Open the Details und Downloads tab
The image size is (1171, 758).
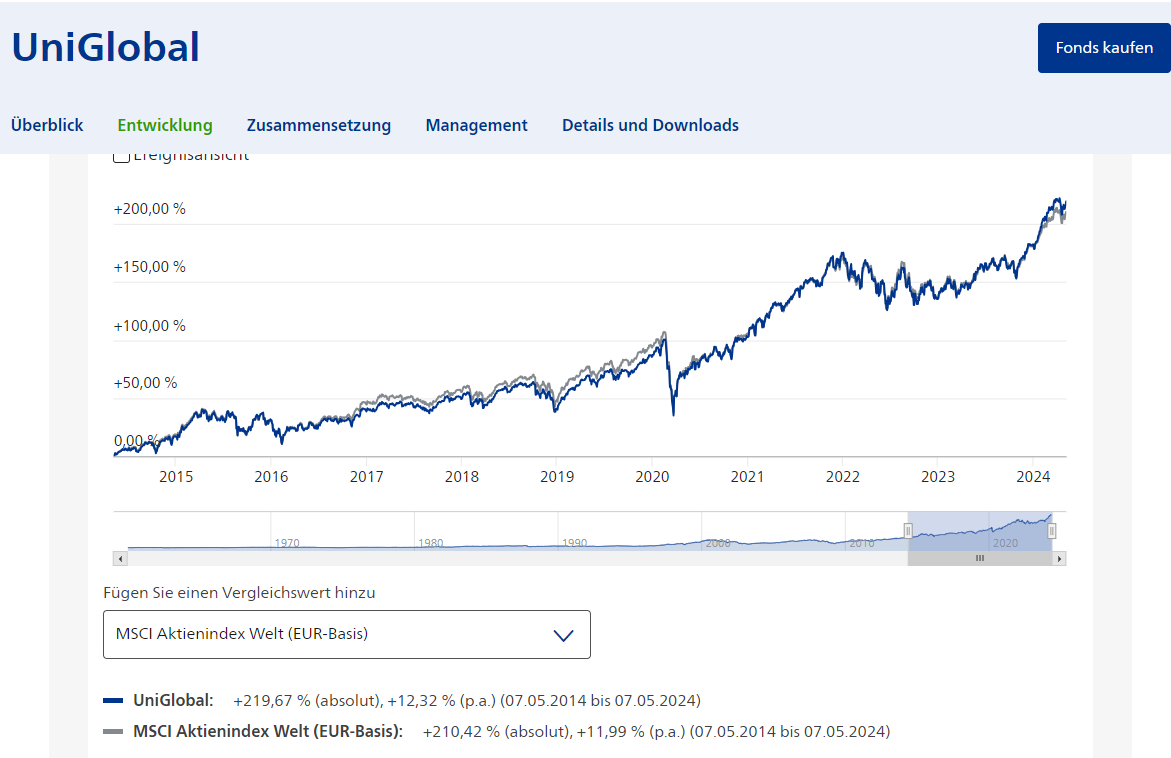tap(650, 125)
